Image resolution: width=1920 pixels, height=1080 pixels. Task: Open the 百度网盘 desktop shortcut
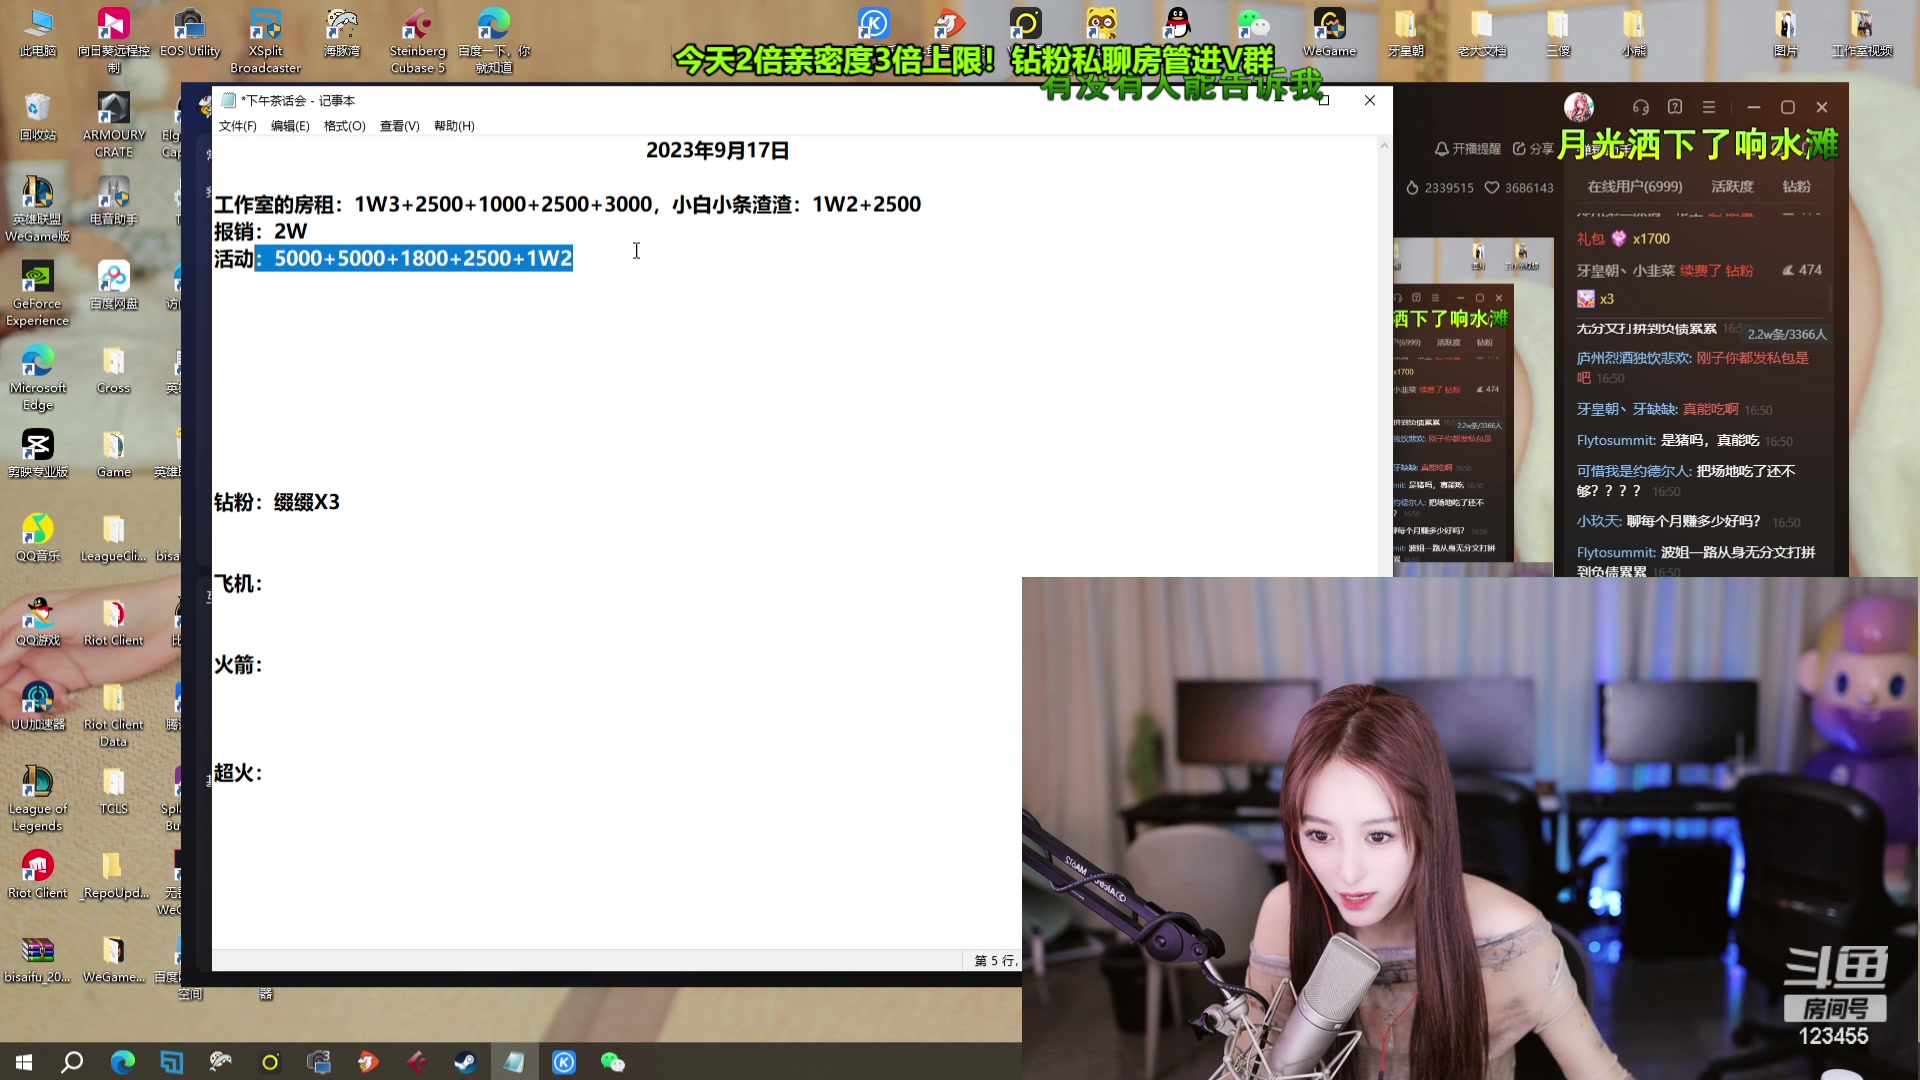click(114, 285)
